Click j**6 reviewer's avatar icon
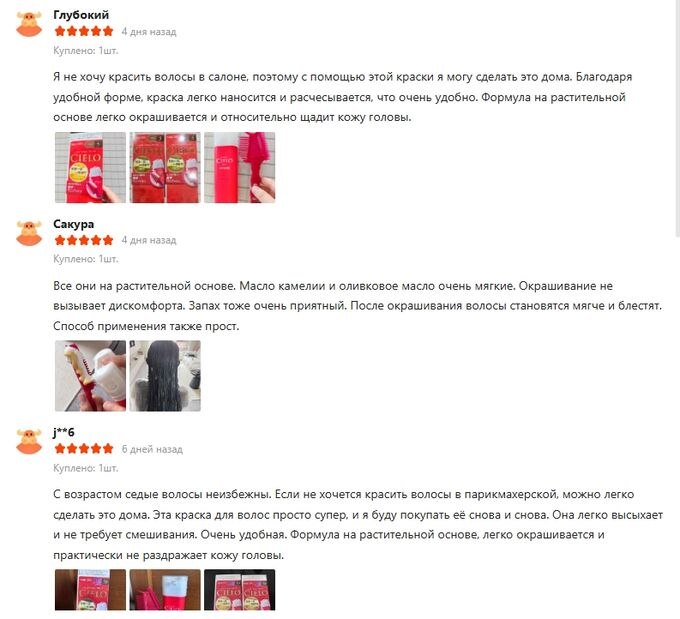Image resolution: width=680 pixels, height=619 pixels. [x=29, y=442]
